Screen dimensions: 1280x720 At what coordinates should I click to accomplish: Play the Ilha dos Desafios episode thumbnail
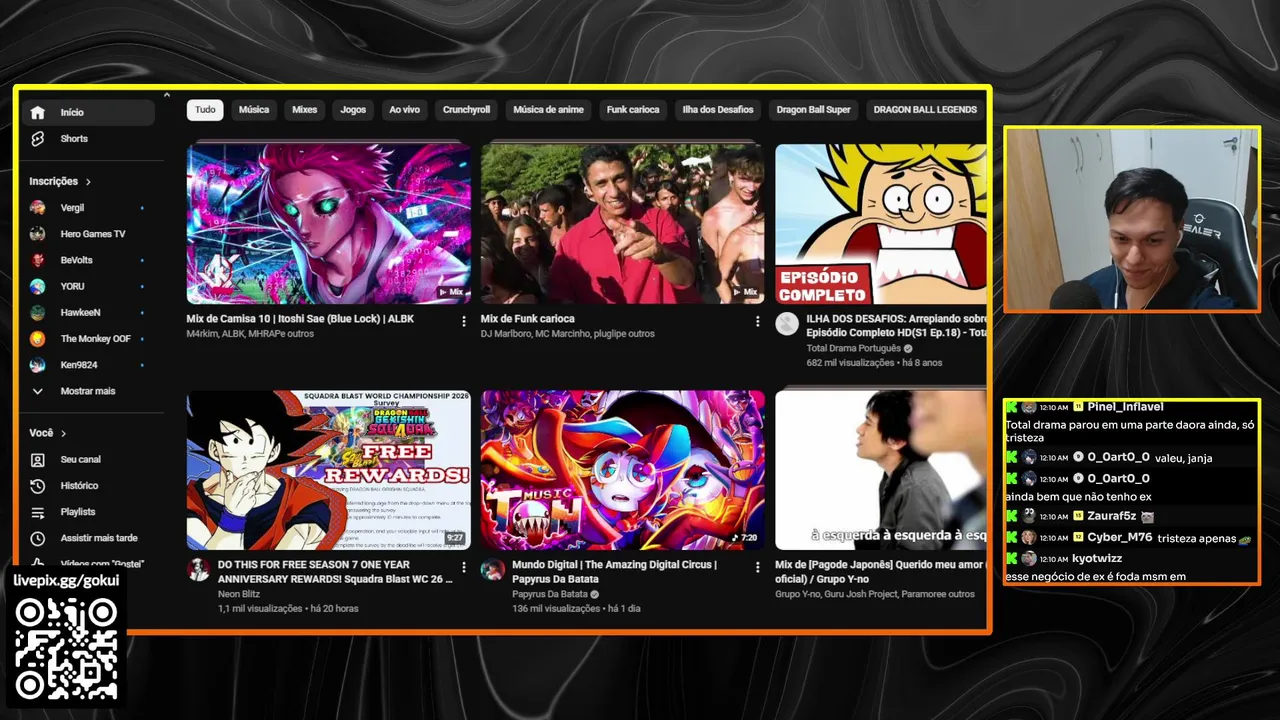pyautogui.click(x=881, y=224)
